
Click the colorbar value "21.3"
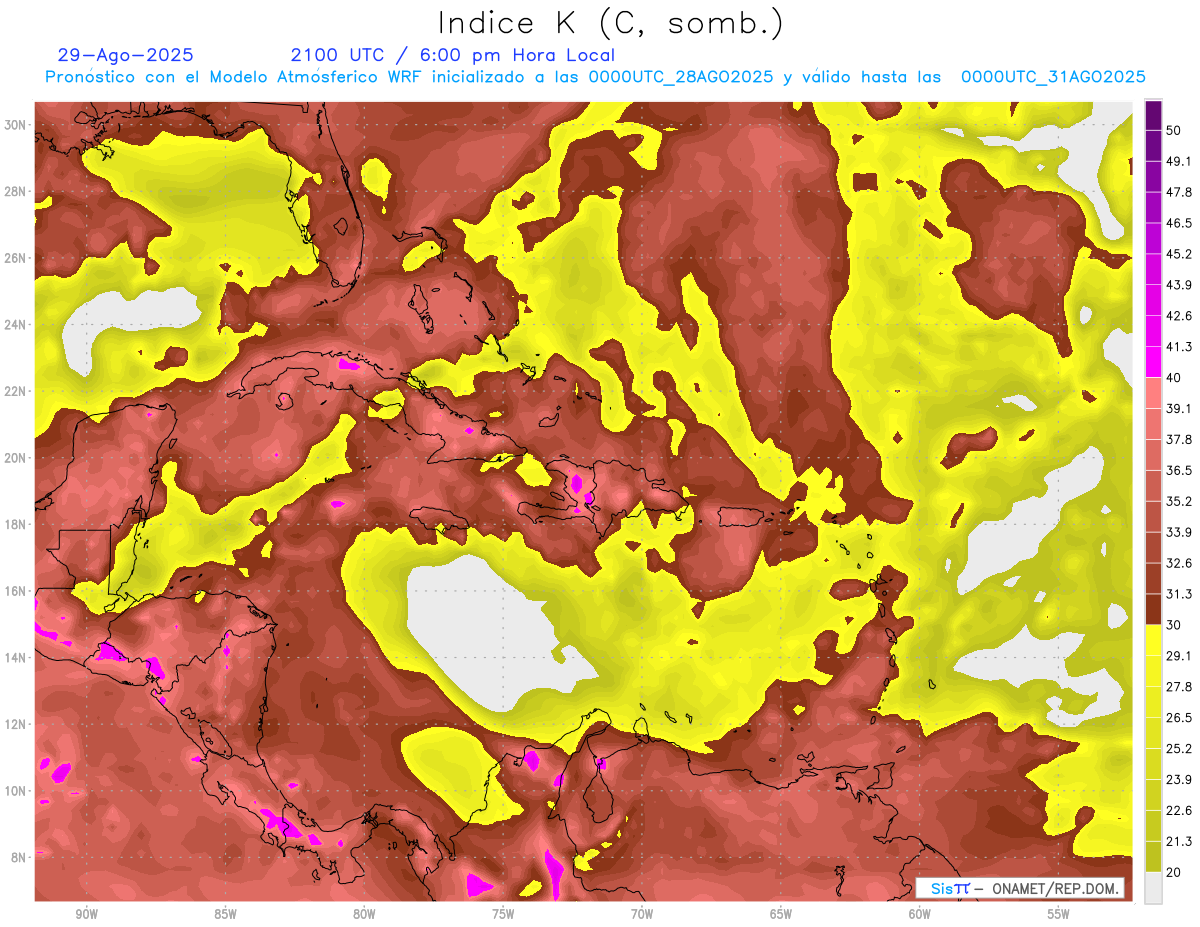coord(1179,841)
